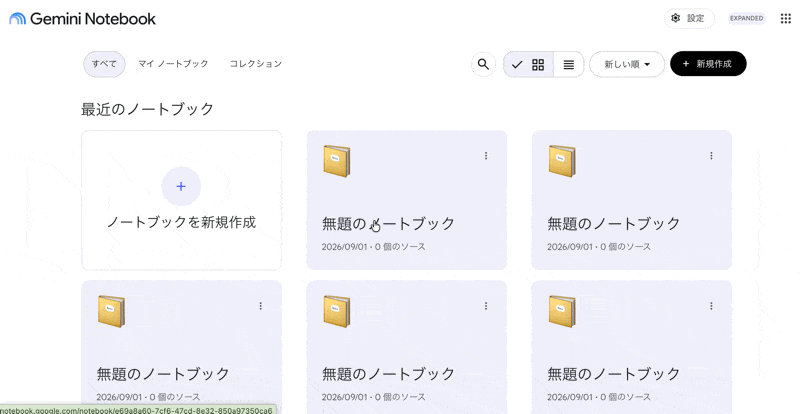Click the 新規作成 button
The width and height of the screenshot is (800, 414).
(x=708, y=64)
